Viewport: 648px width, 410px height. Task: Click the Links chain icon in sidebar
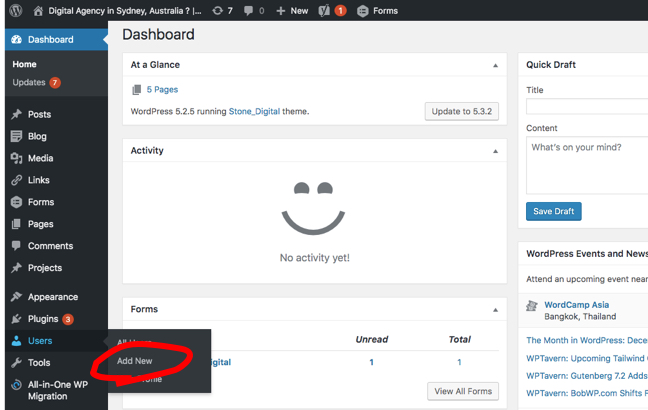[x=17, y=180]
